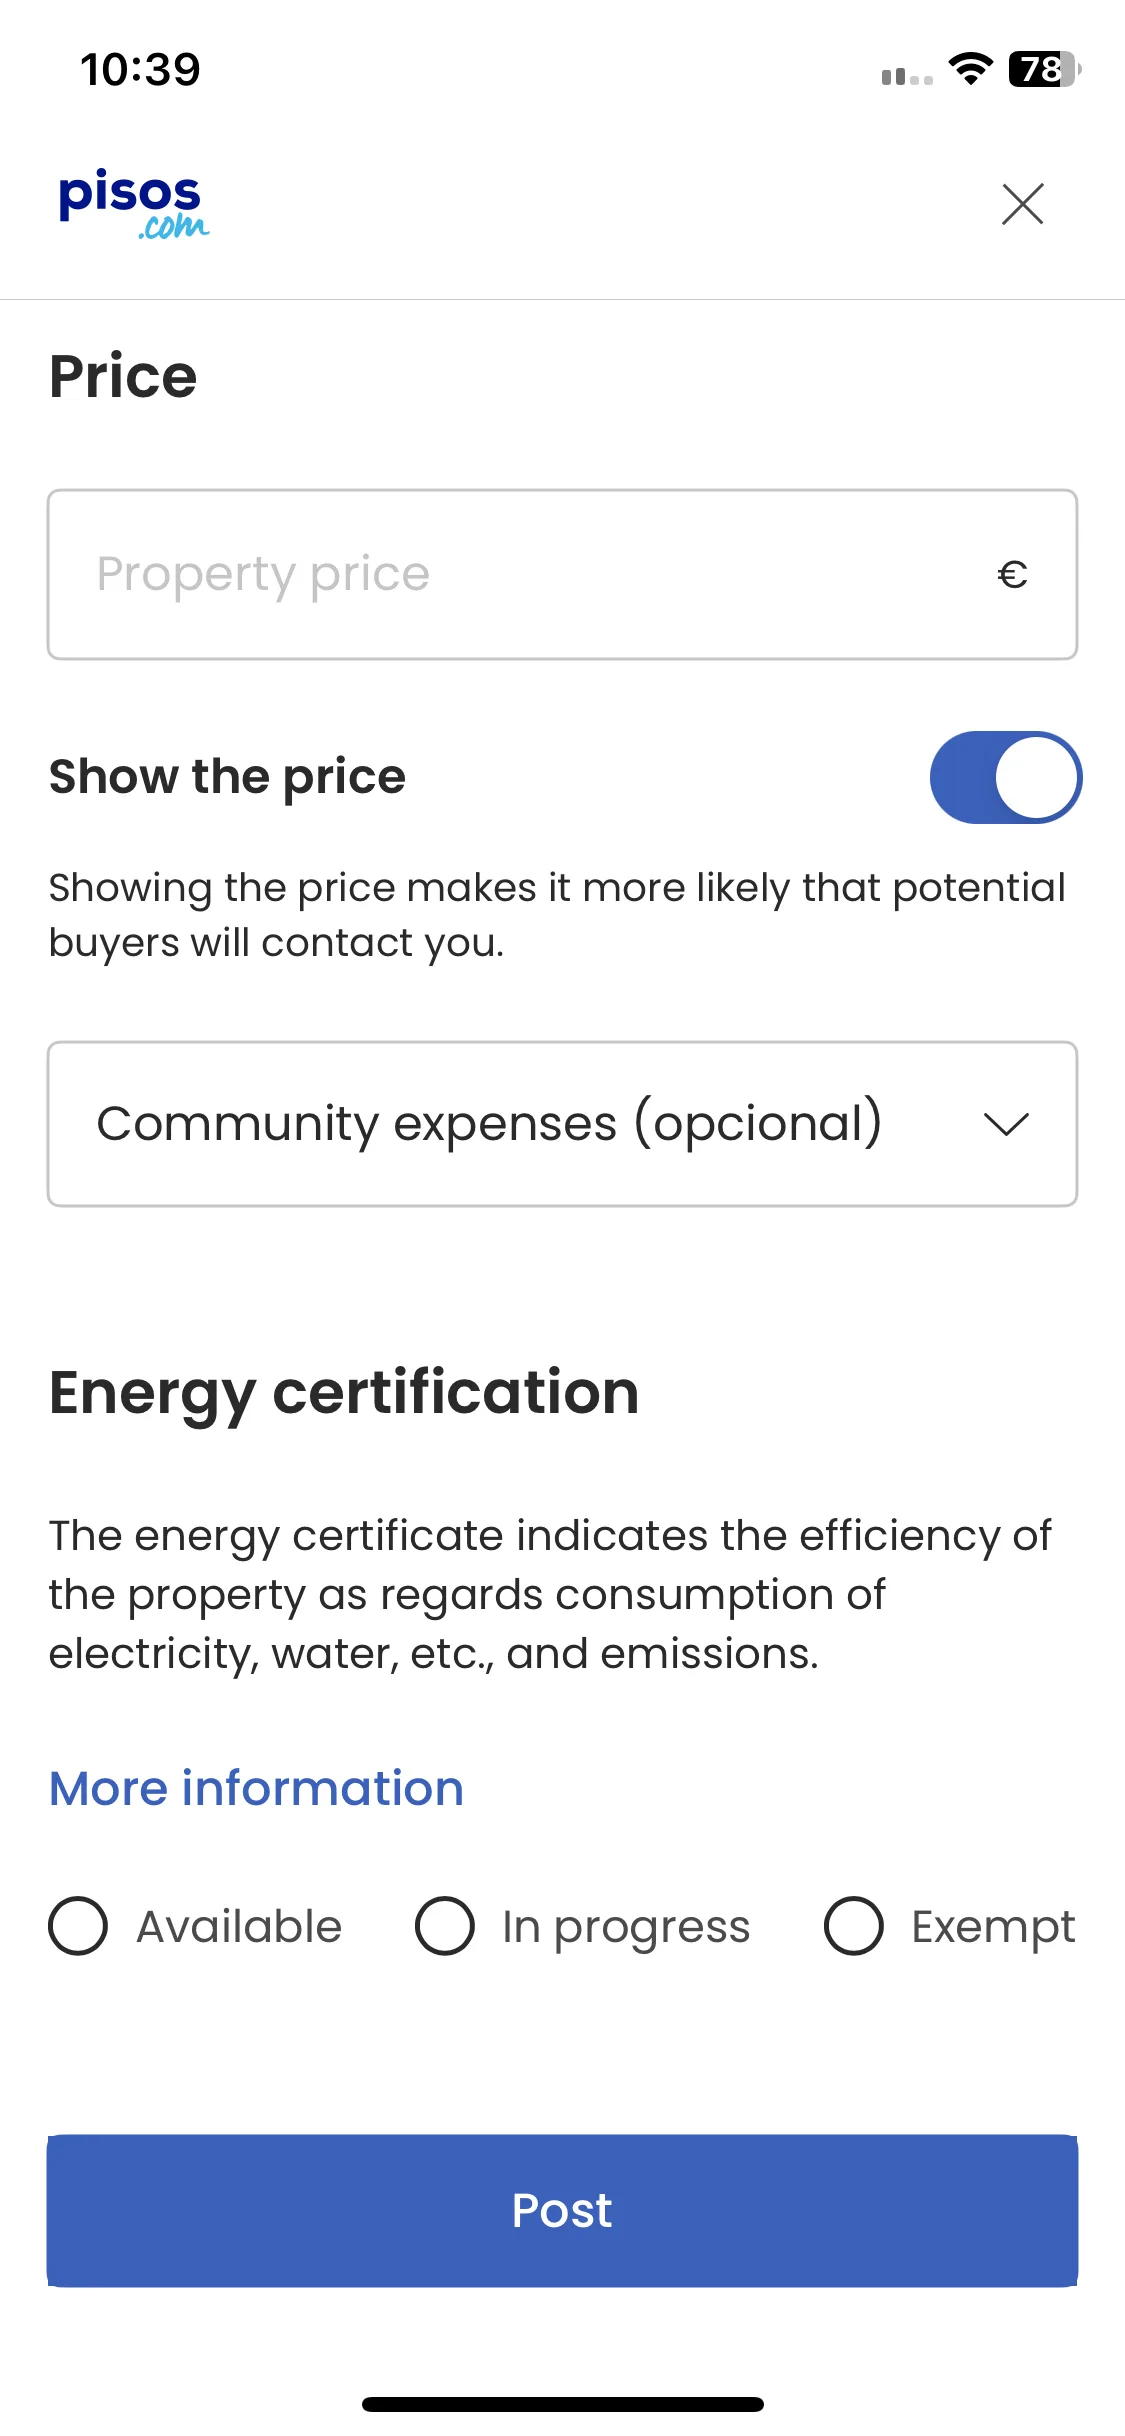Image resolution: width=1125 pixels, height=2436 pixels.
Task: Select the Available radio button
Action: tap(78, 1926)
